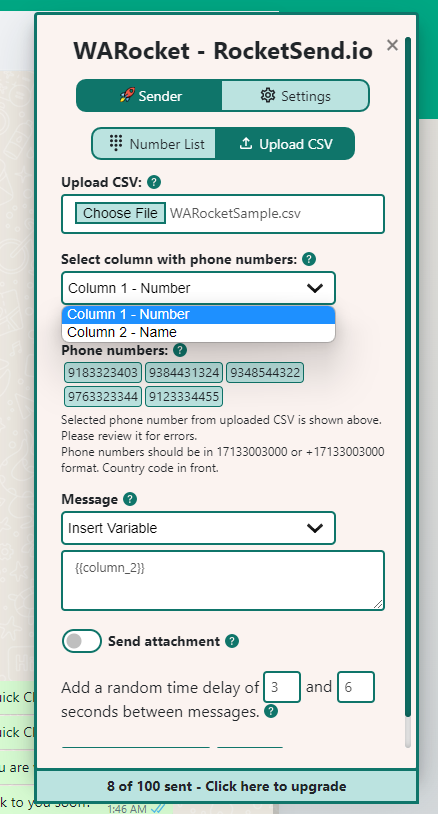Click the Message help icon
Image resolution: width=438 pixels, height=814 pixels.
pos(130,499)
